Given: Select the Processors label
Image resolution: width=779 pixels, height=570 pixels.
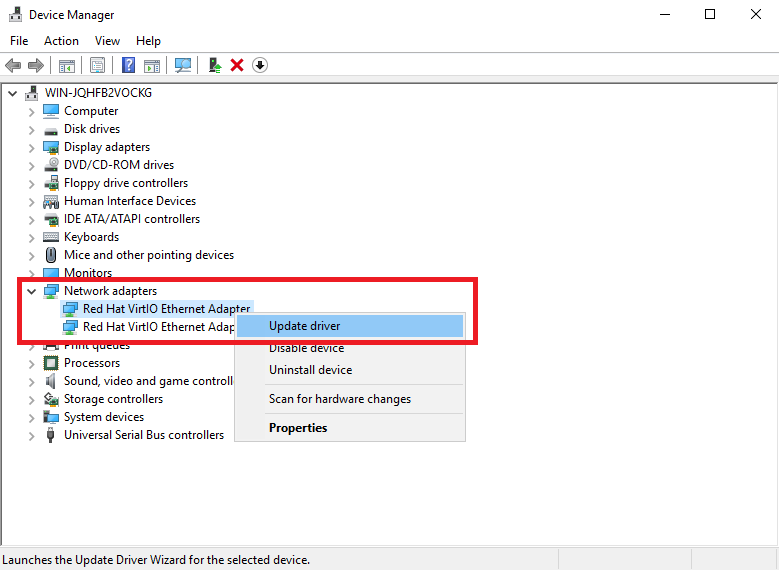Looking at the screenshot, I should point(92,363).
